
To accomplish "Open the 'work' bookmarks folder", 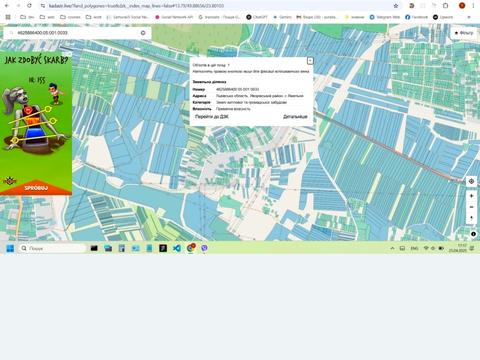I will click(94, 17).
